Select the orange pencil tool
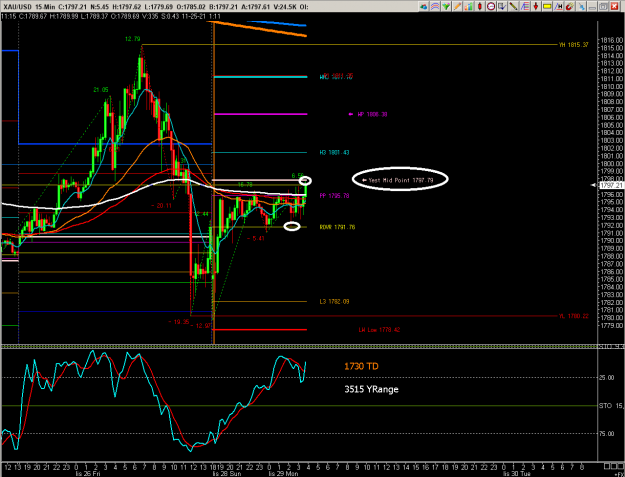The height and width of the screenshot is (477, 625). [x=457, y=6]
